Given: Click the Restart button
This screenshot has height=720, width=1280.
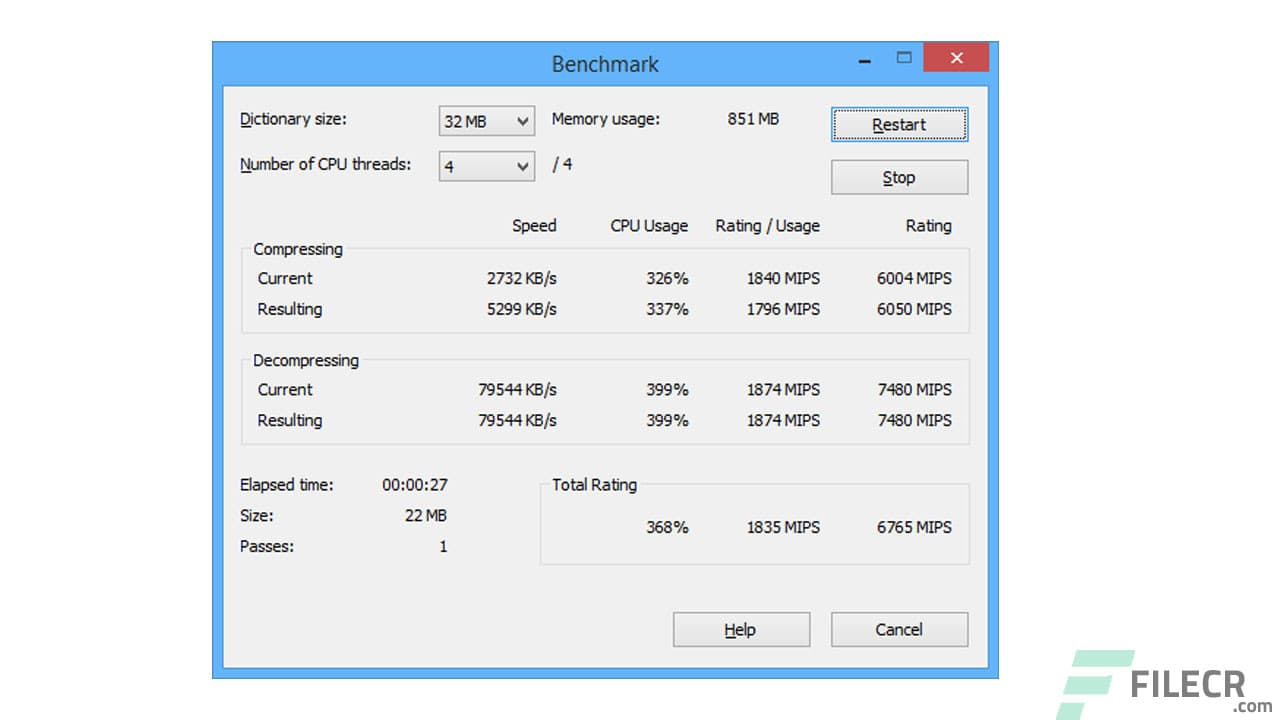Looking at the screenshot, I should [x=898, y=124].
